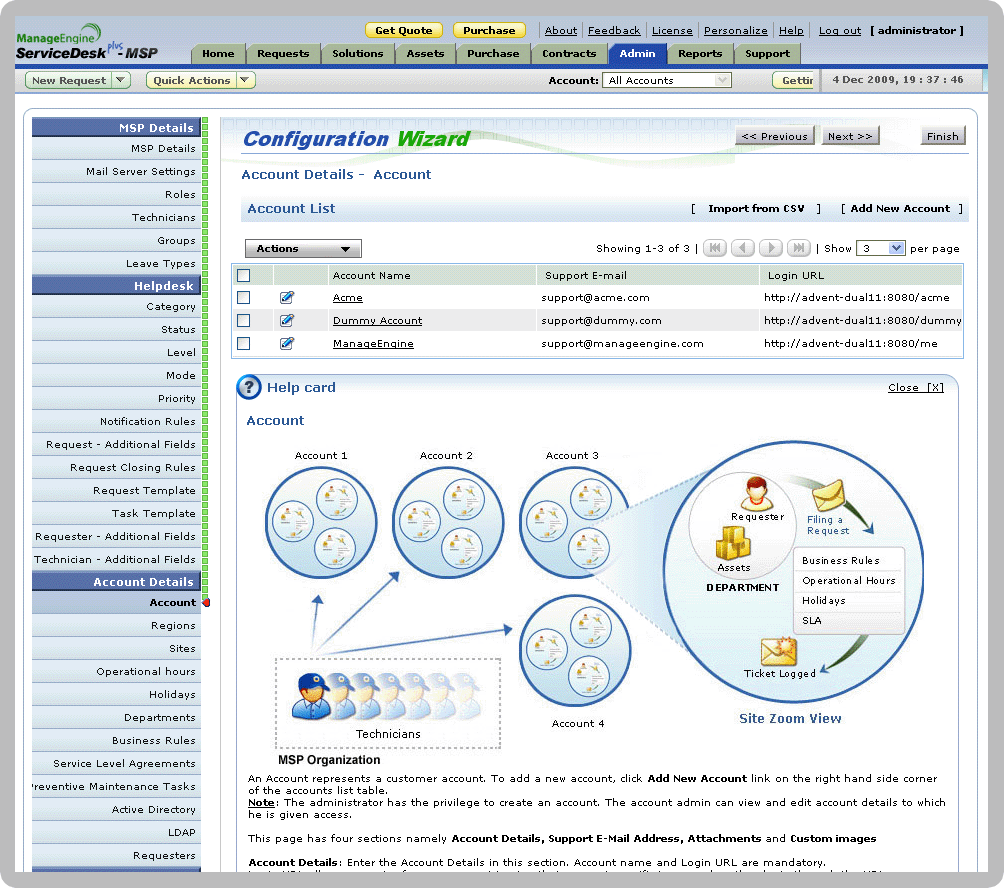Click the yellow Purchase button
The height and width of the screenshot is (888, 1004).
coord(489,30)
